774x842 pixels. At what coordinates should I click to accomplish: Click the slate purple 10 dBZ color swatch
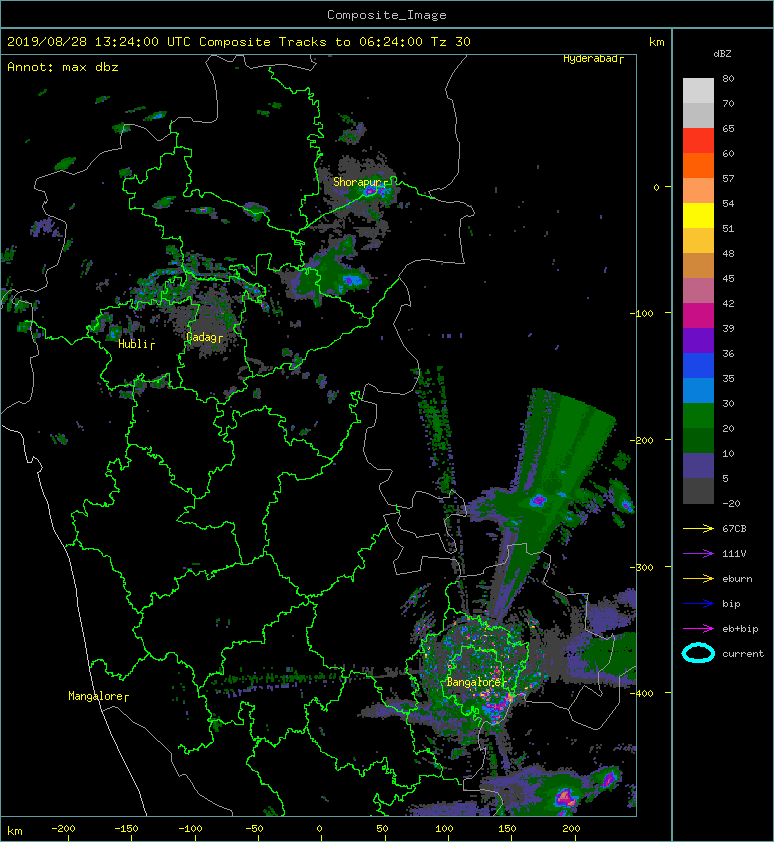(698, 466)
